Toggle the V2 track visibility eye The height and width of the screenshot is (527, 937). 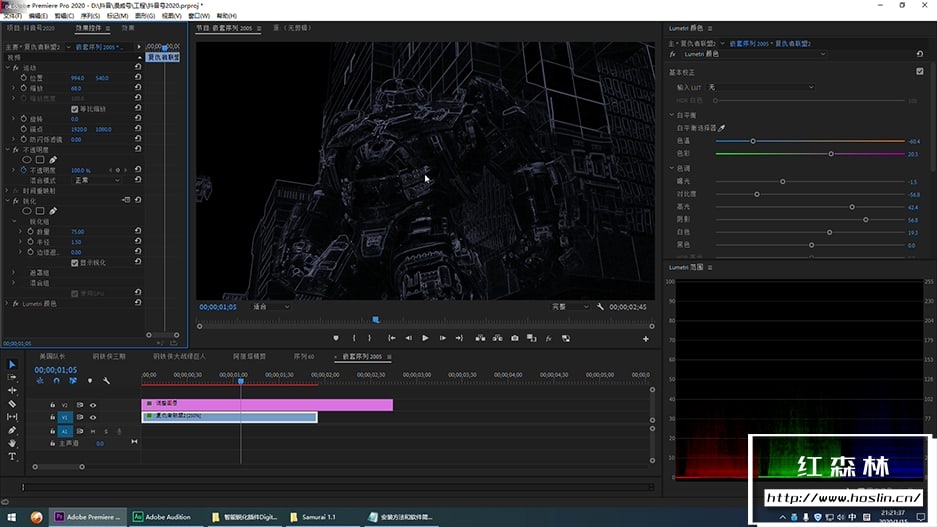(93, 405)
